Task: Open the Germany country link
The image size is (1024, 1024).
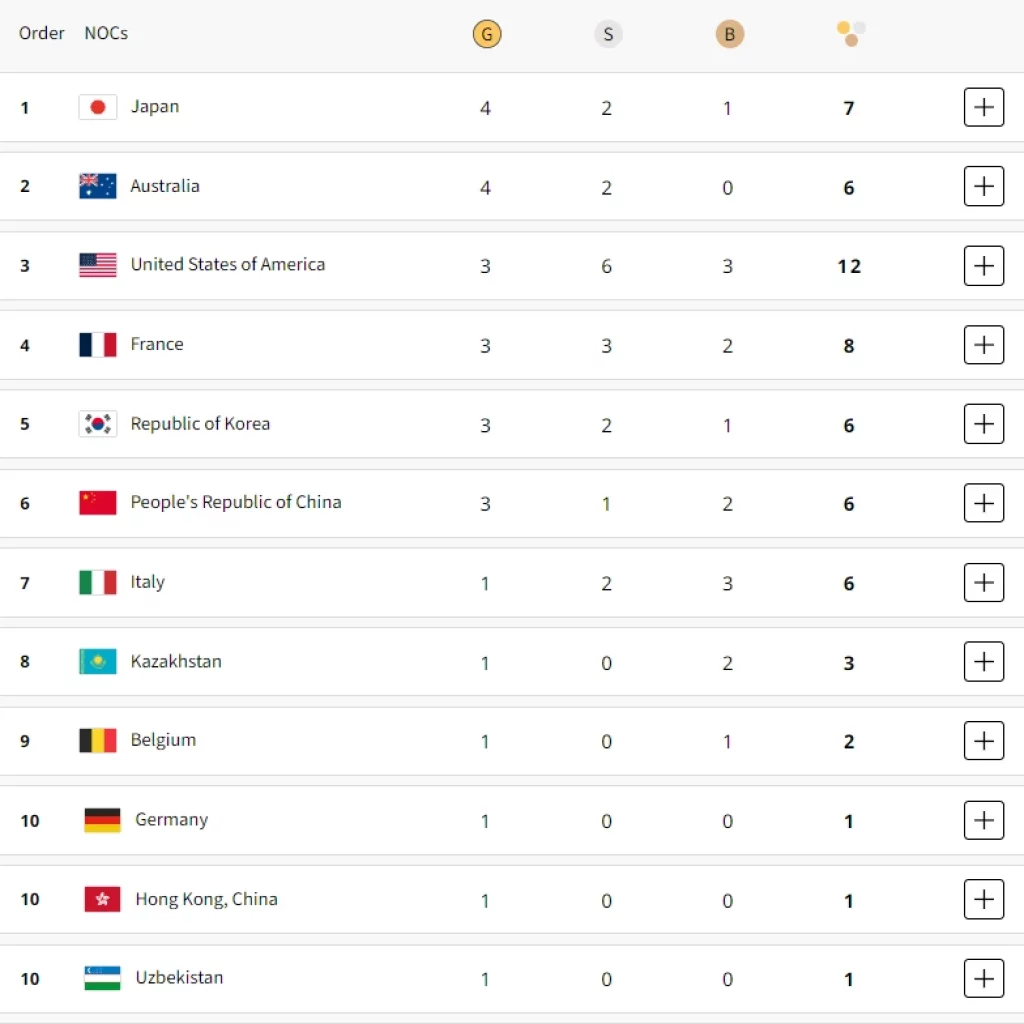Action: pyautogui.click(x=171, y=820)
